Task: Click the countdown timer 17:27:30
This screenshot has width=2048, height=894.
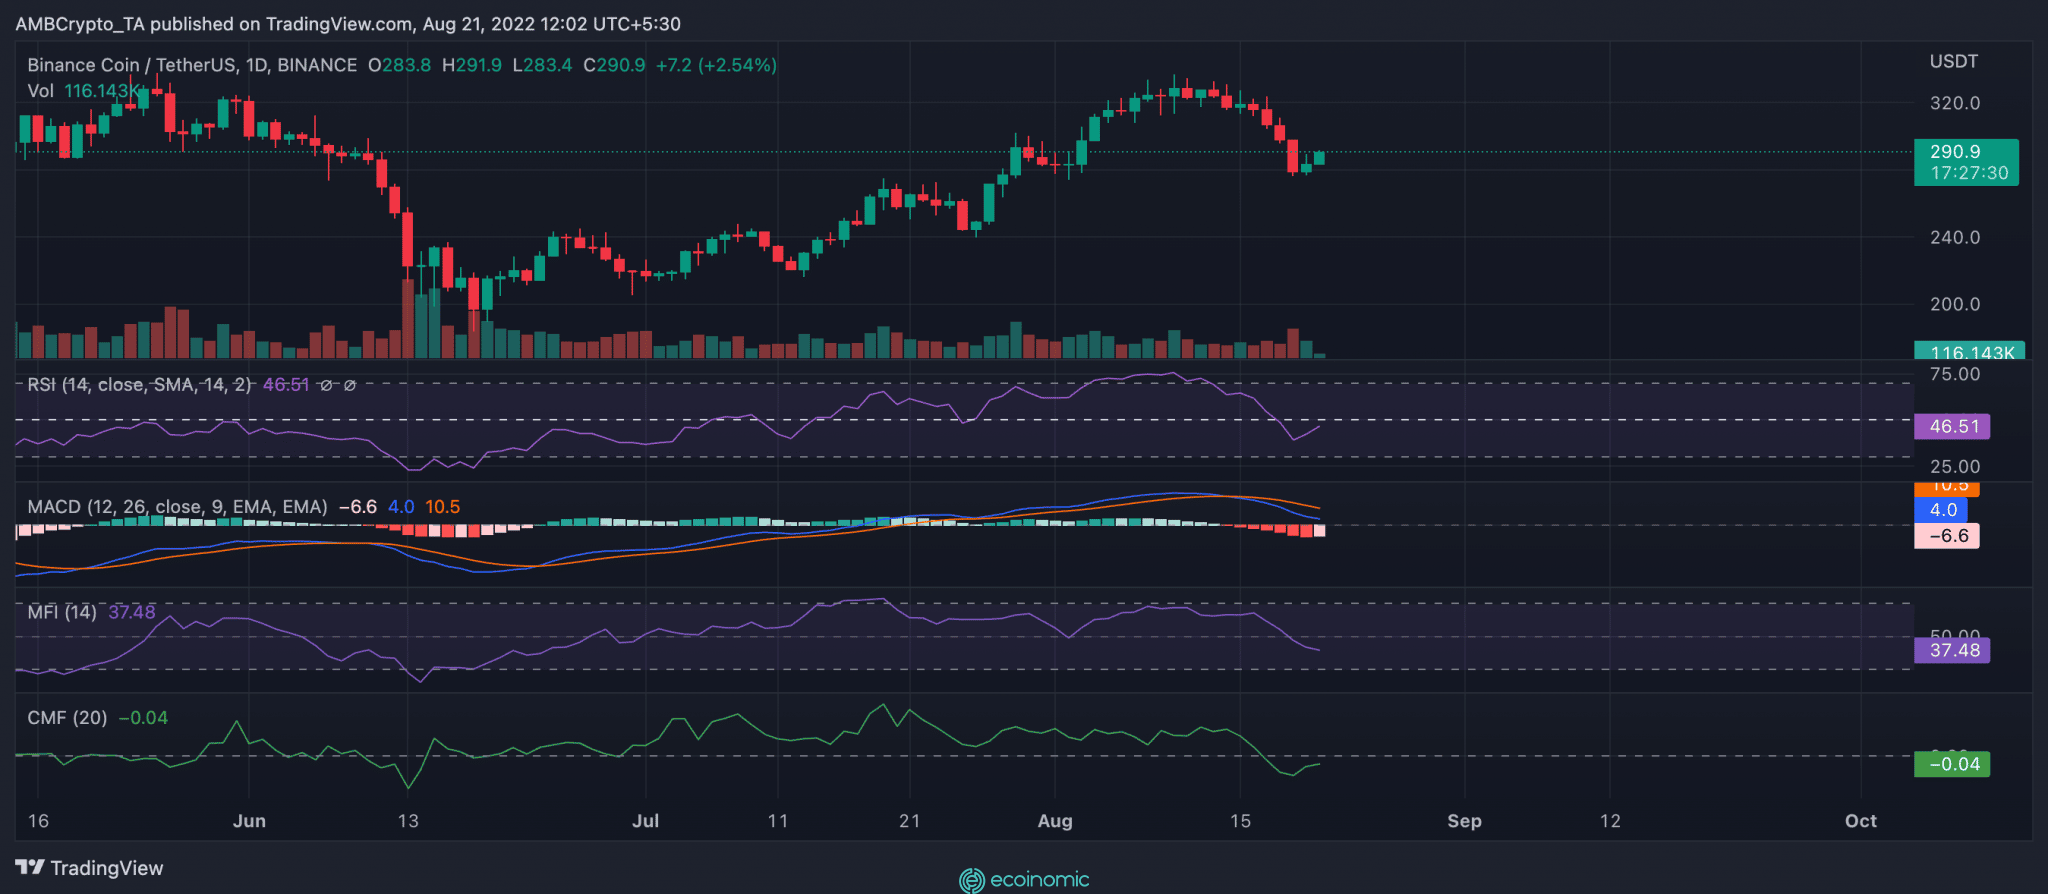Action: point(1969,173)
